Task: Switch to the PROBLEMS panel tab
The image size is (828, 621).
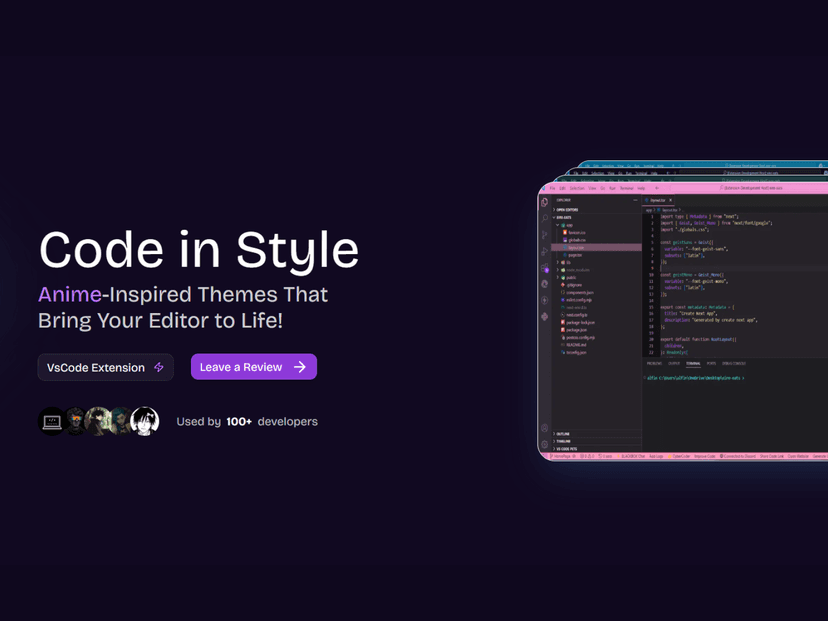Action: [654, 364]
